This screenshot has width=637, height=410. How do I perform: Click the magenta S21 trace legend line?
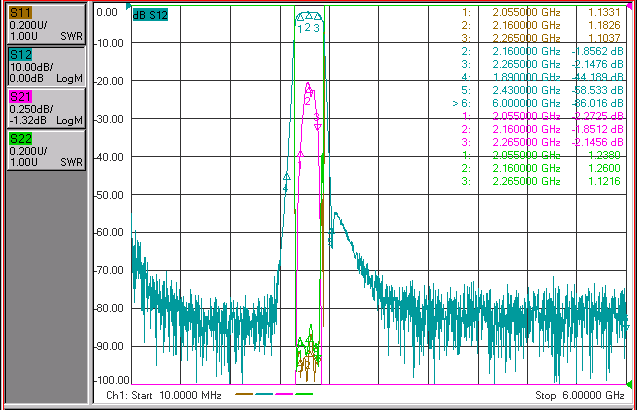click(x=284, y=394)
